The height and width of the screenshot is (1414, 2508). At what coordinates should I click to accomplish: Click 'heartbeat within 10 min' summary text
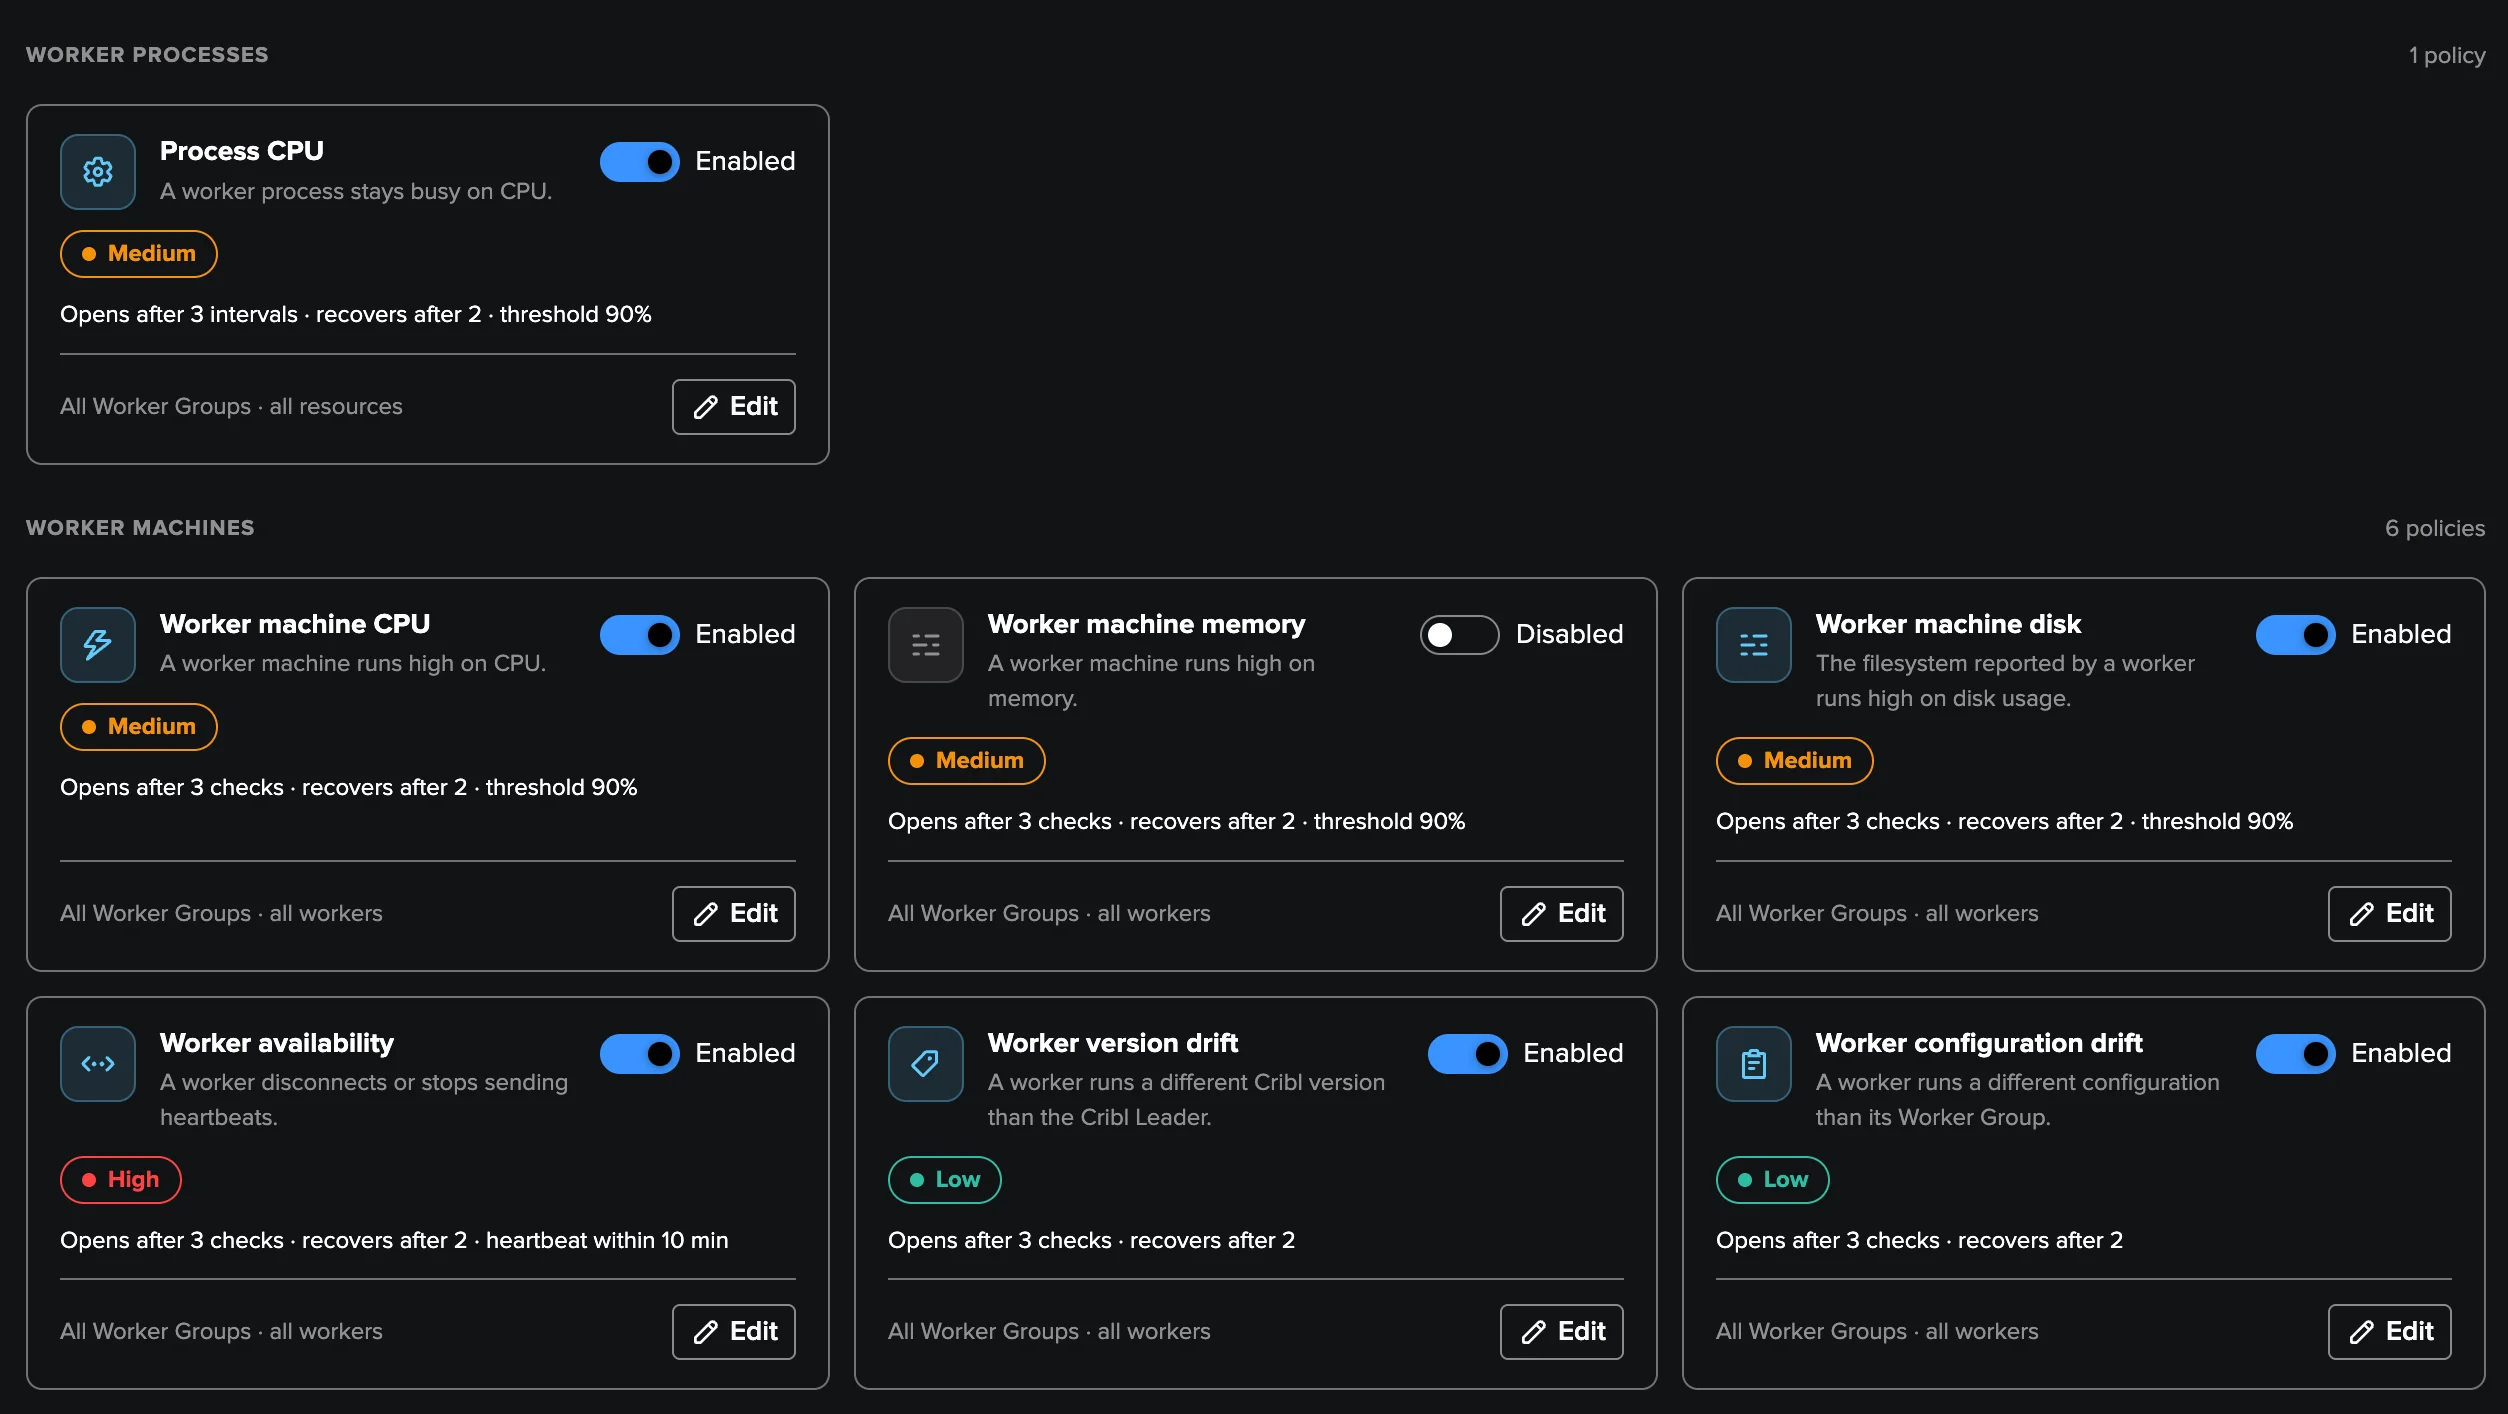pyautogui.click(x=607, y=1241)
